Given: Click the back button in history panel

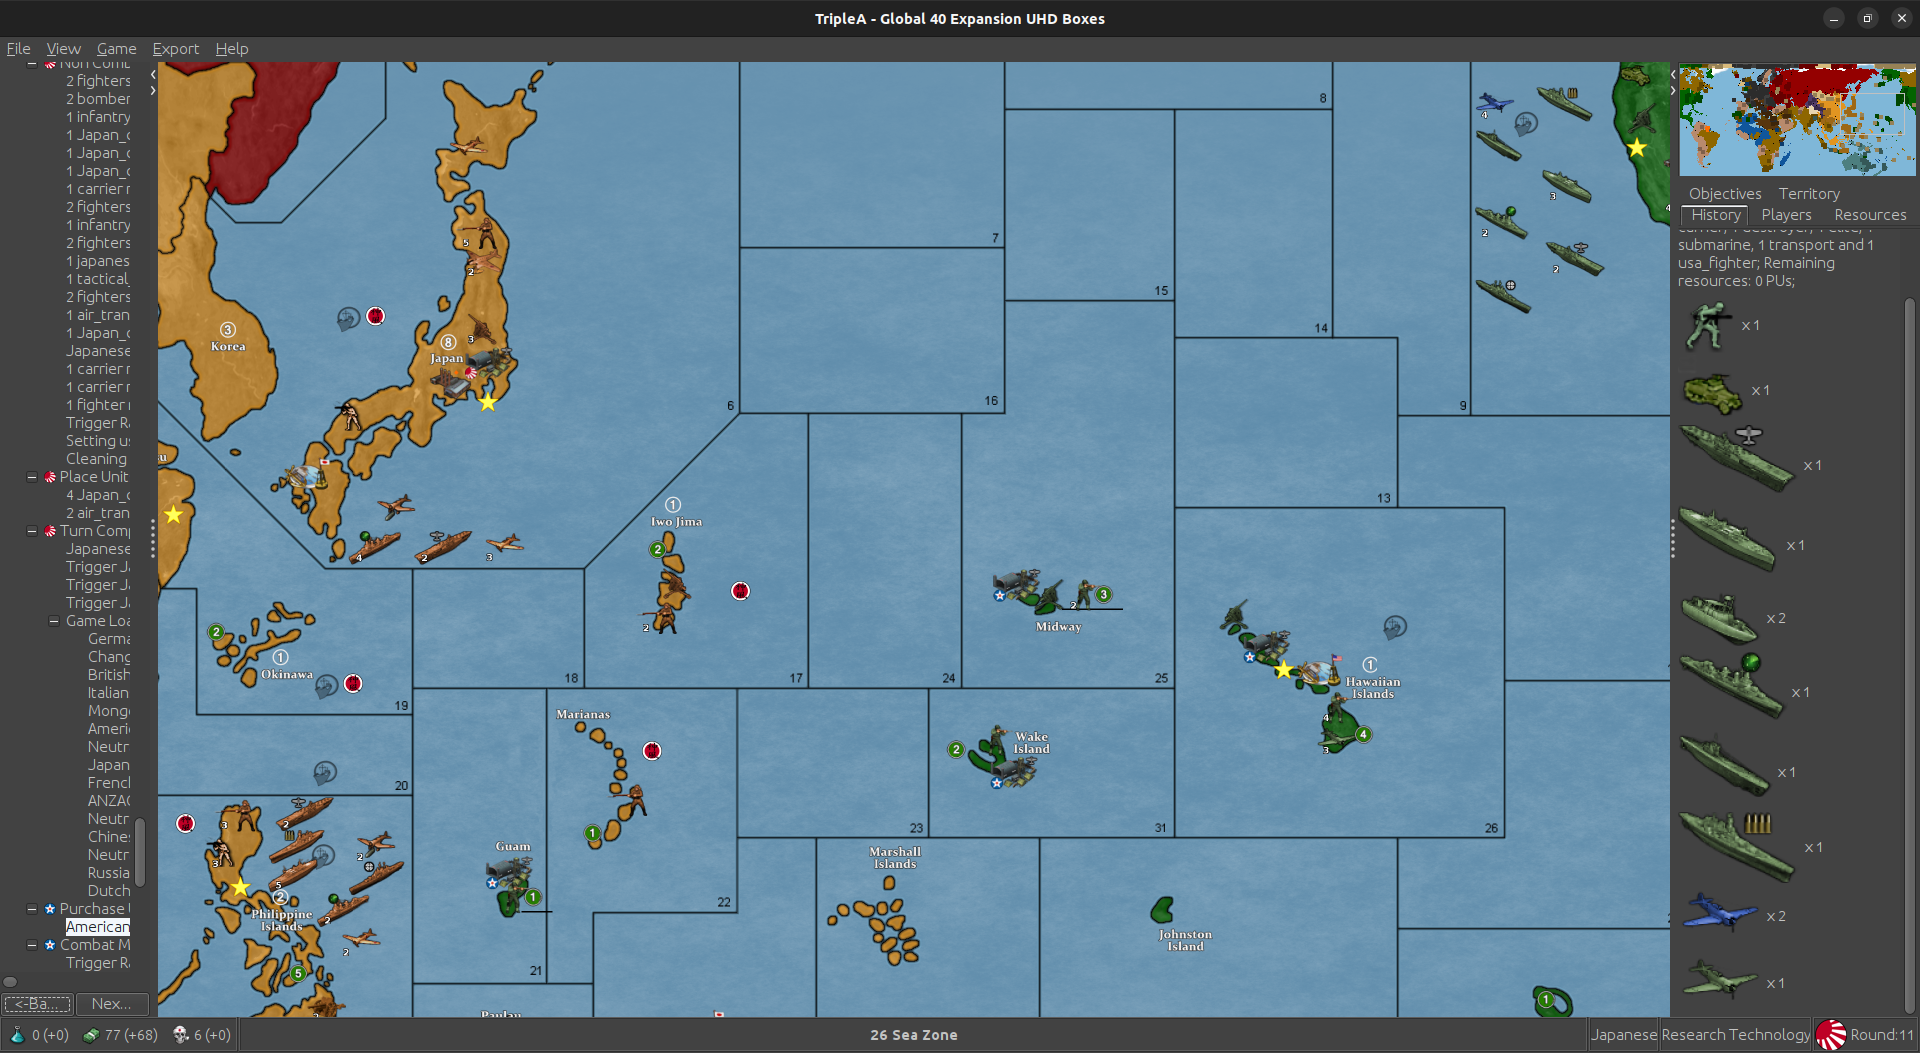Looking at the screenshot, I should point(38,1003).
